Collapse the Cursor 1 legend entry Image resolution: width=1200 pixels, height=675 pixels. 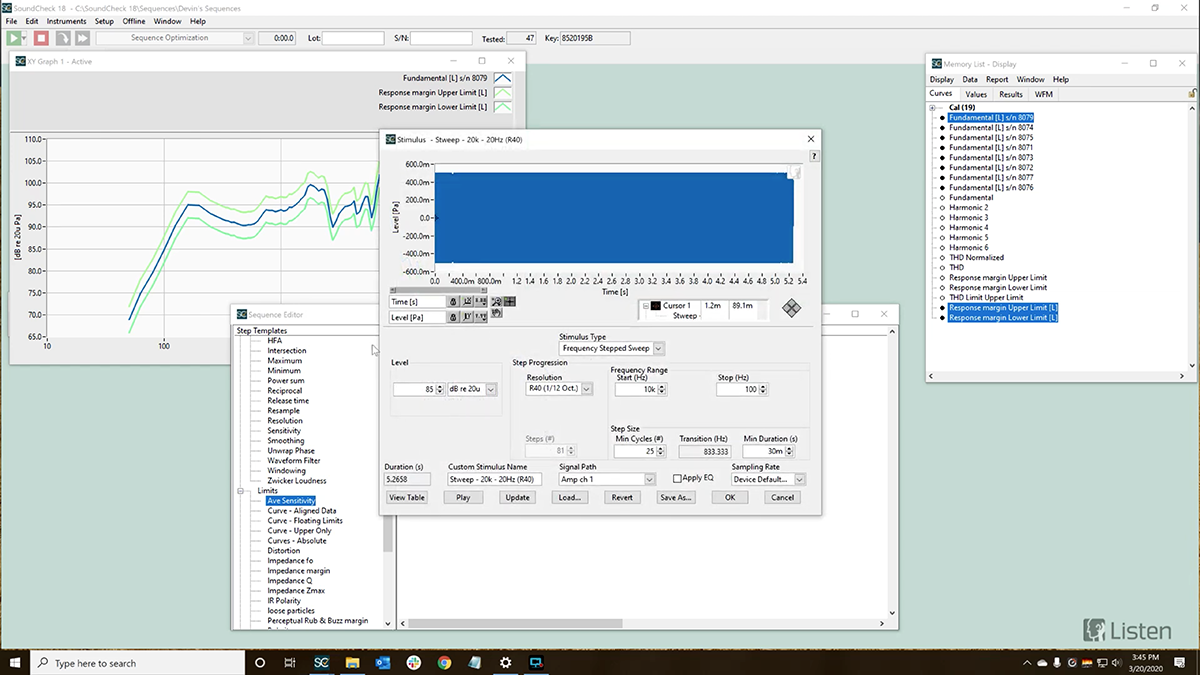(x=646, y=306)
